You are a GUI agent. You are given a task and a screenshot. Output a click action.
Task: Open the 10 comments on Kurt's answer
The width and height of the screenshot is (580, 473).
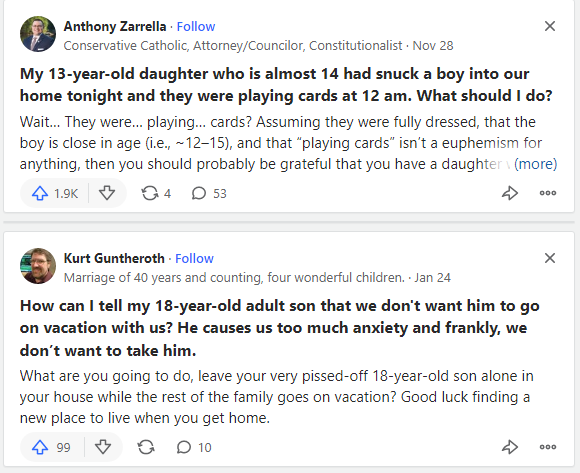click(x=194, y=447)
